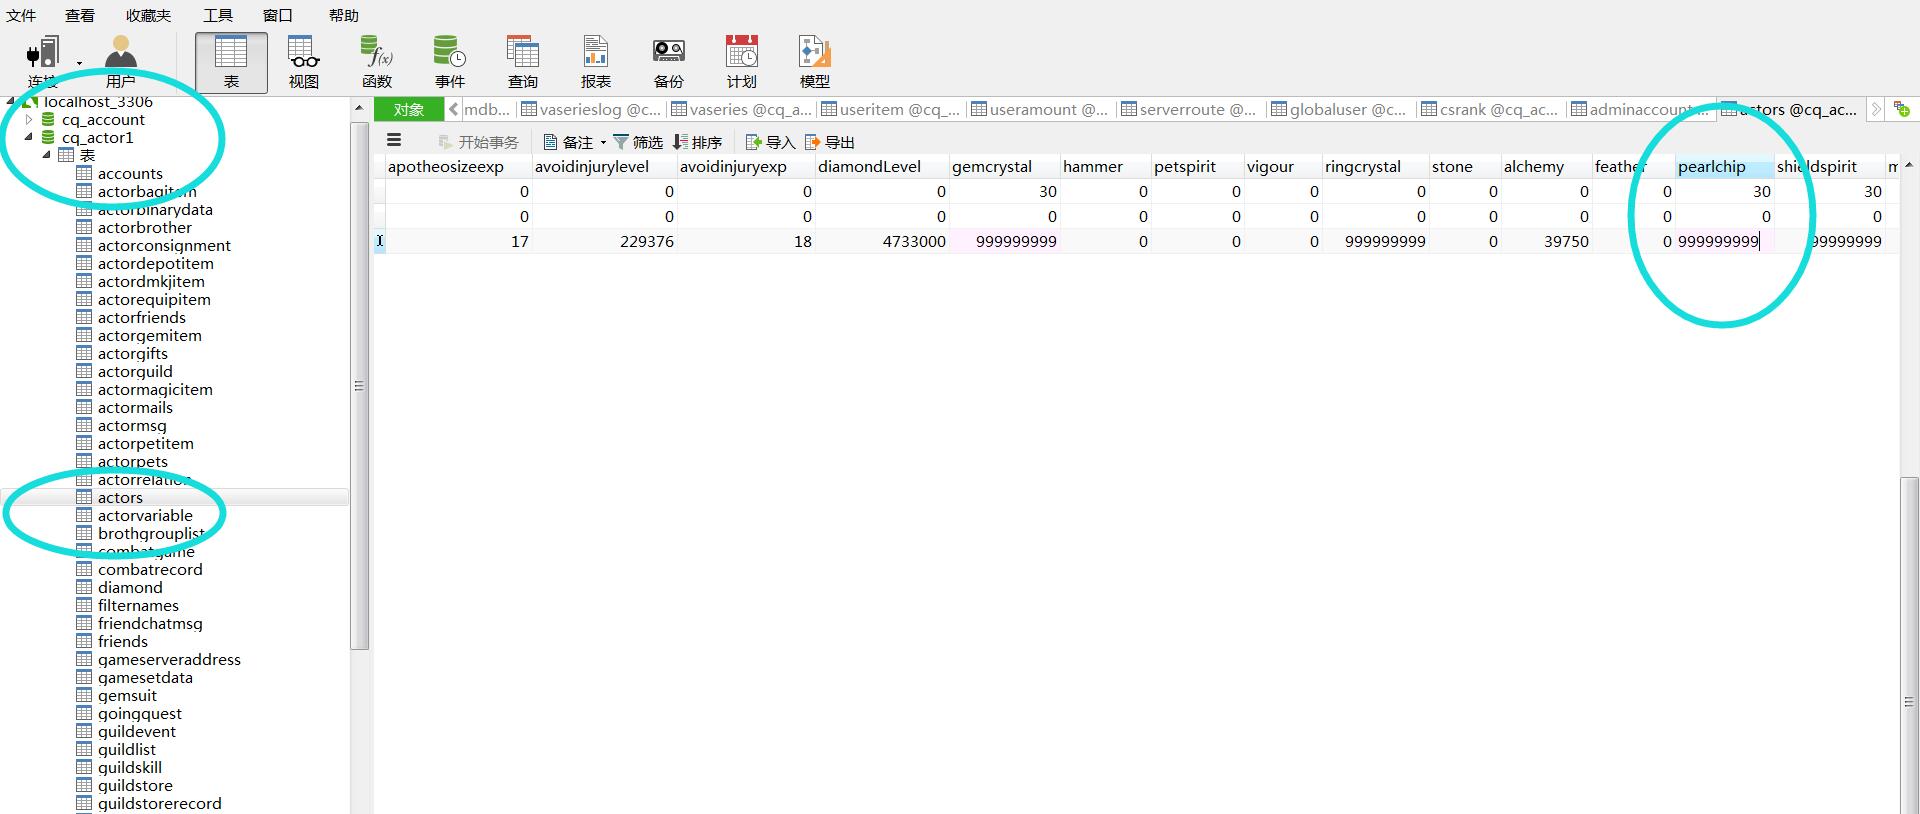
Task: Select the actorvariable table in tree
Action: [145, 516]
